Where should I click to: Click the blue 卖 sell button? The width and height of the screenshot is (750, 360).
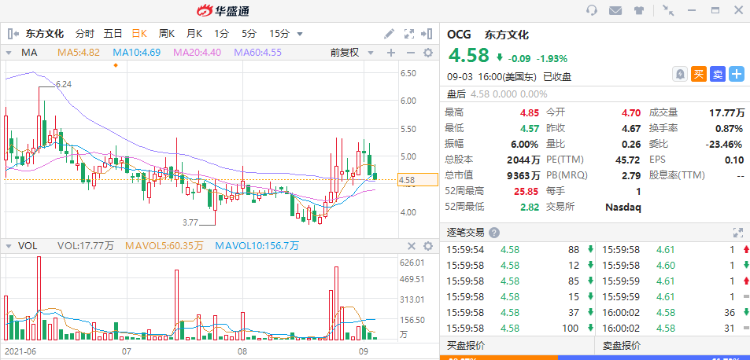click(x=718, y=74)
